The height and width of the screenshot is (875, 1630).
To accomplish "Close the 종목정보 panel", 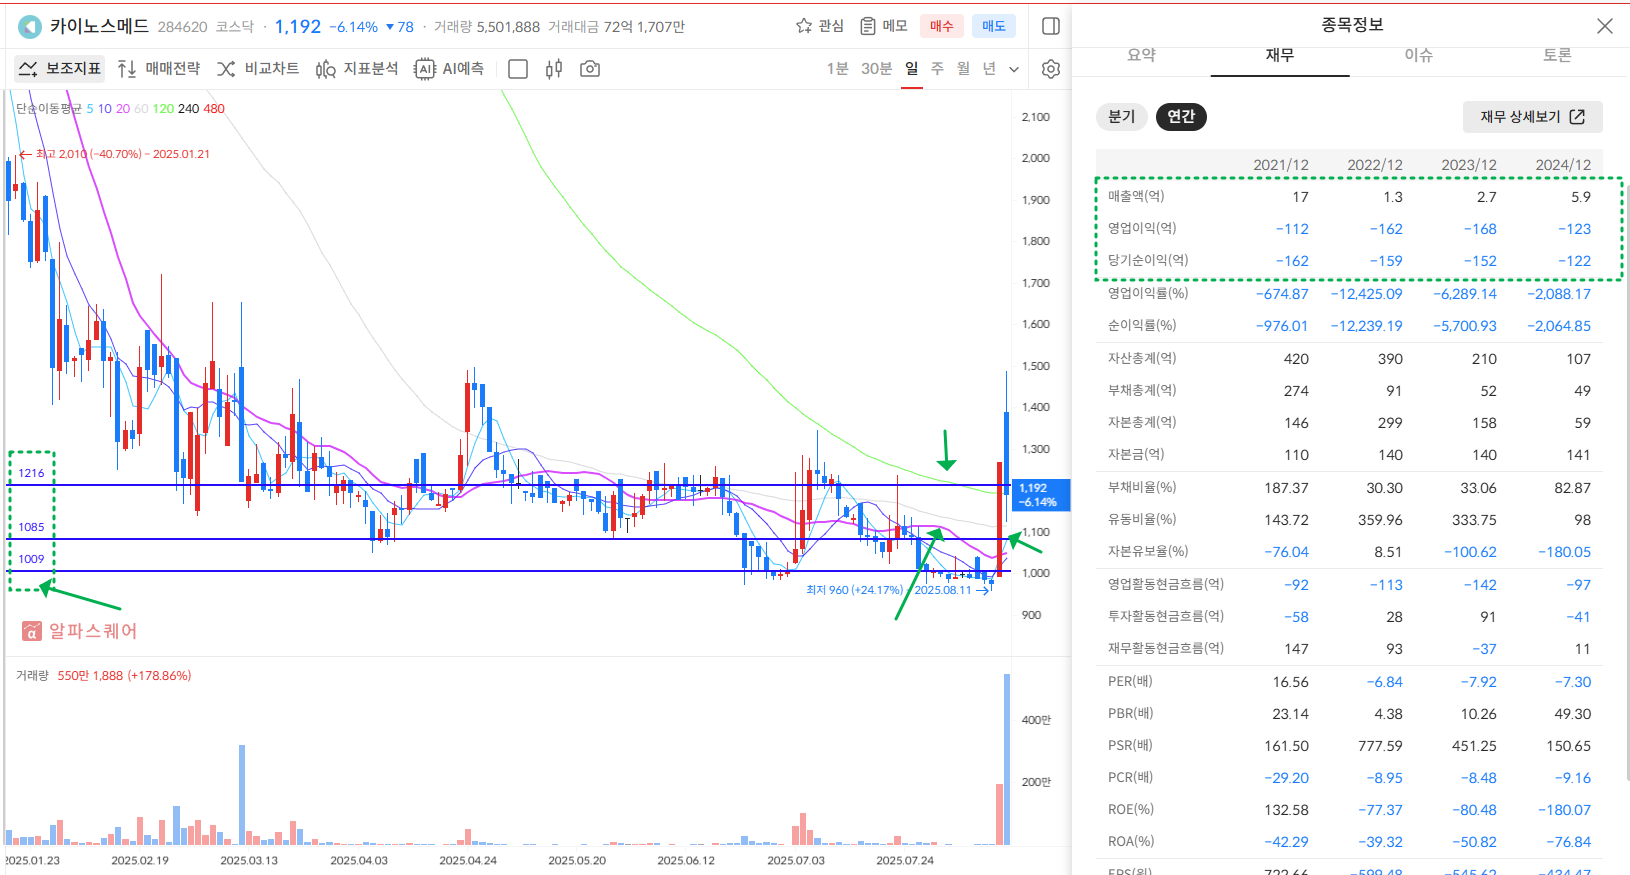I will [1605, 26].
